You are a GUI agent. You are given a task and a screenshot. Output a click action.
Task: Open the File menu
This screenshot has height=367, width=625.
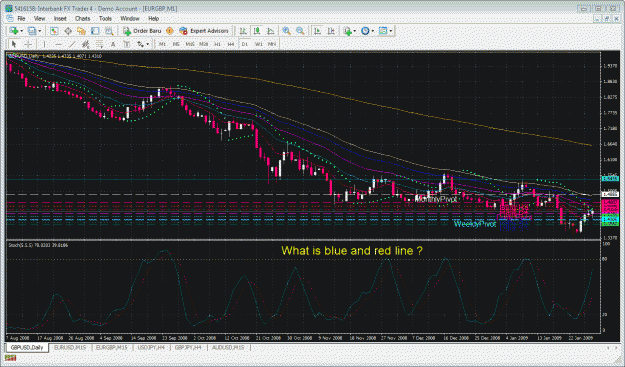(x=21, y=18)
